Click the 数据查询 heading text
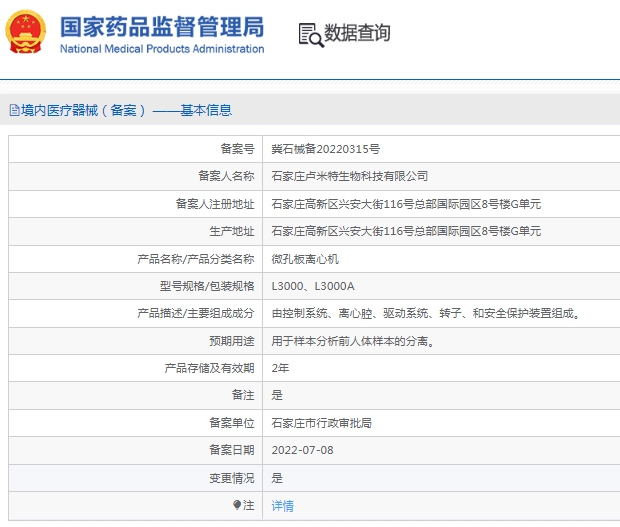Viewport: 620px width, 527px height. coord(357,32)
